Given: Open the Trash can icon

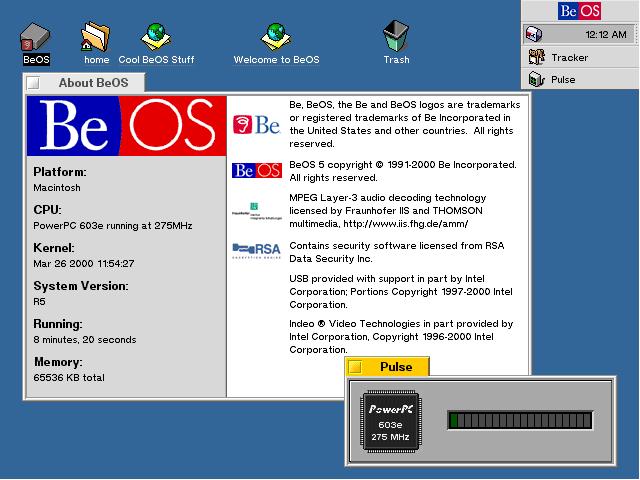Looking at the screenshot, I should coord(396,36).
